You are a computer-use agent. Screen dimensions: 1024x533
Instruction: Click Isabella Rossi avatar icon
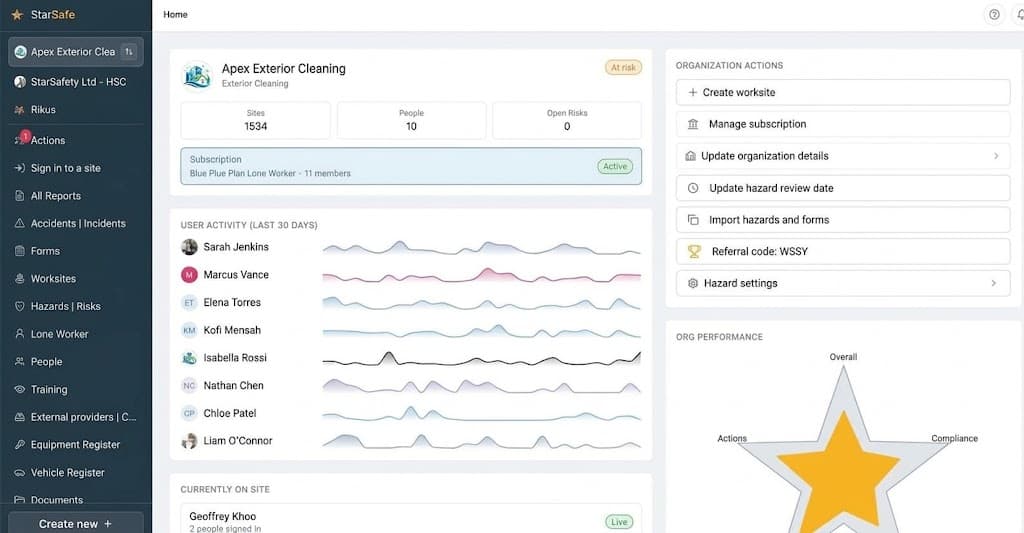(x=189, y=358)
